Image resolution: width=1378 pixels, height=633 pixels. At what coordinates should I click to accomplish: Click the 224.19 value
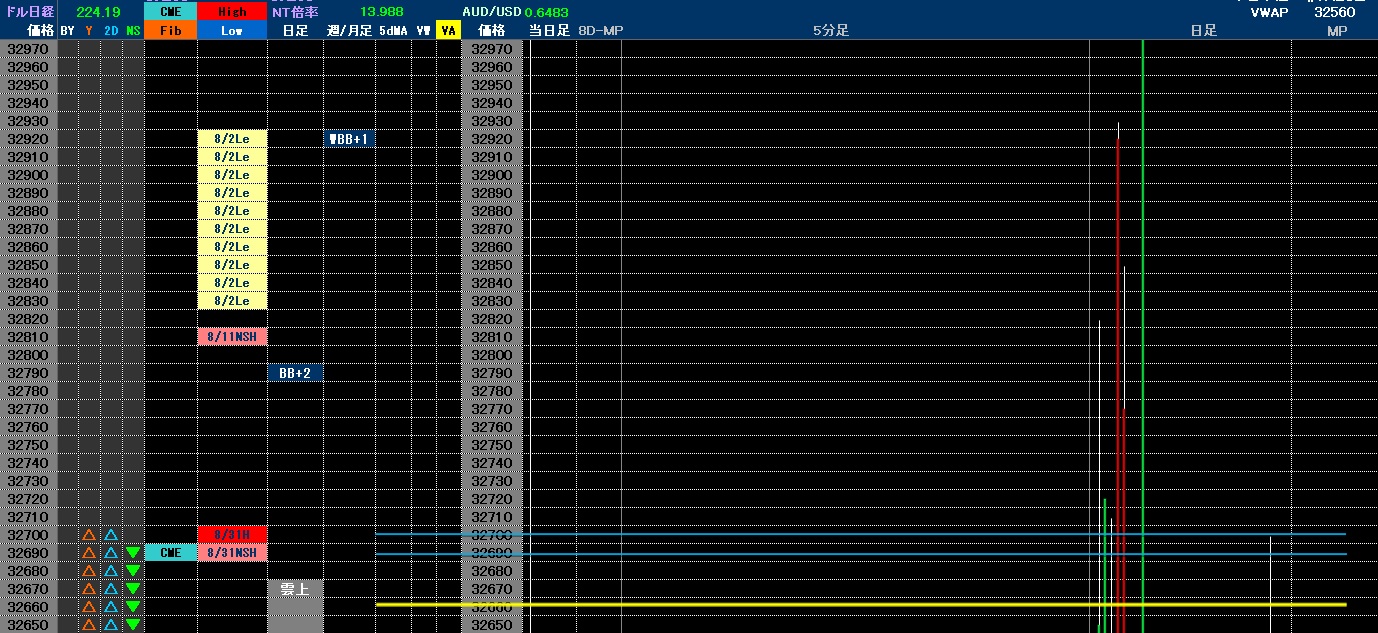click(x=98, y=12)
